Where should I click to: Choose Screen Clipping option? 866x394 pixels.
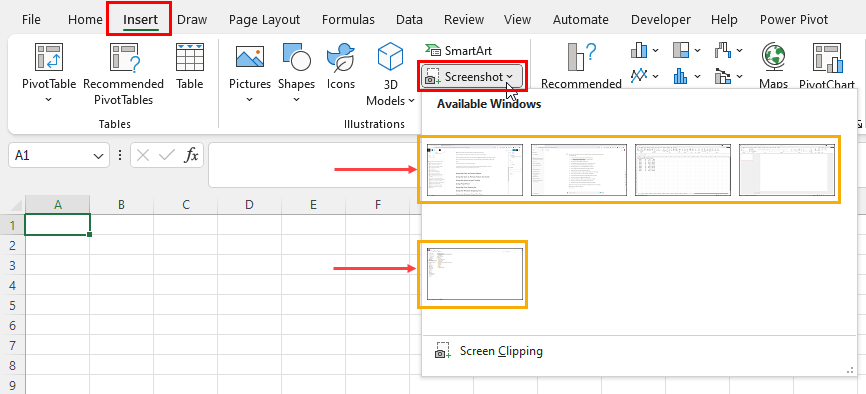pyautogui.click(x=488, y=351)
